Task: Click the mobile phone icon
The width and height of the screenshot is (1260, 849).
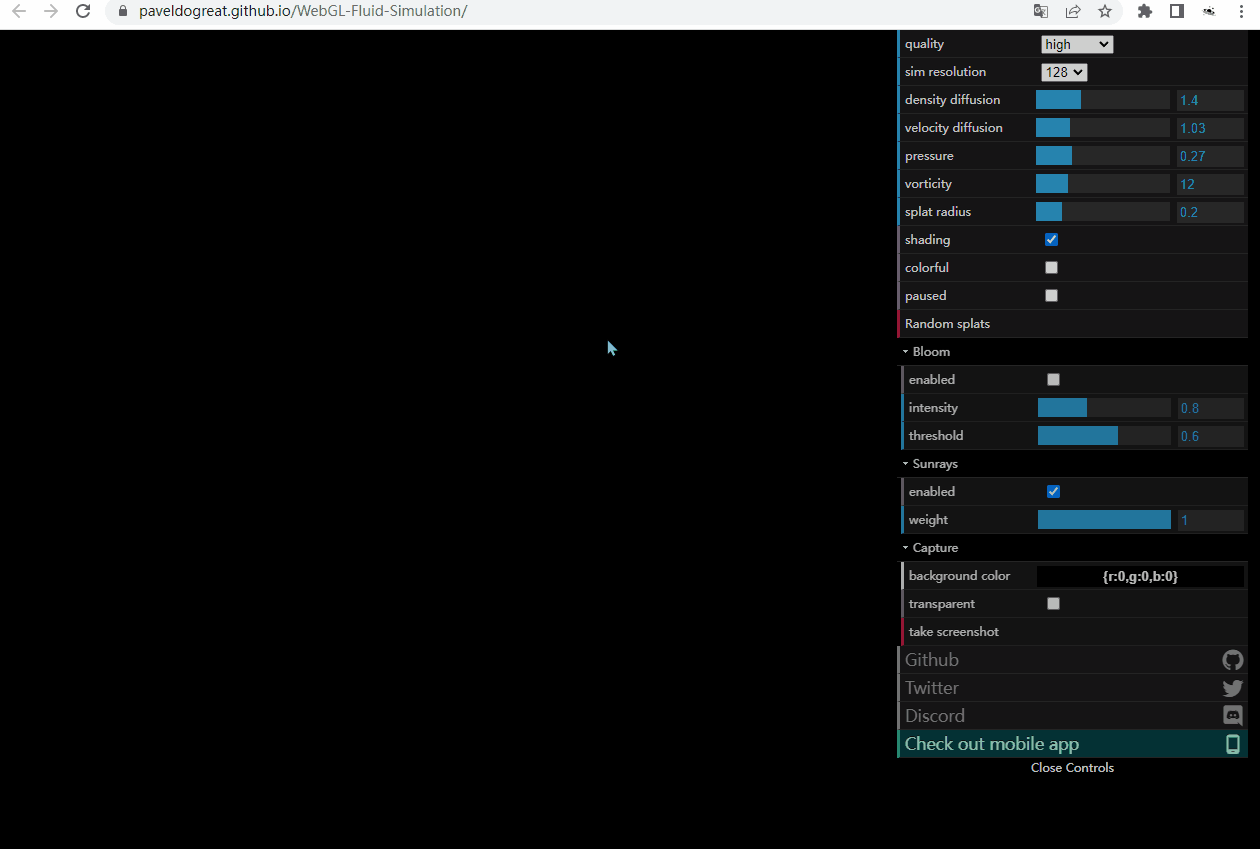Action: [x=1233, y=744]
